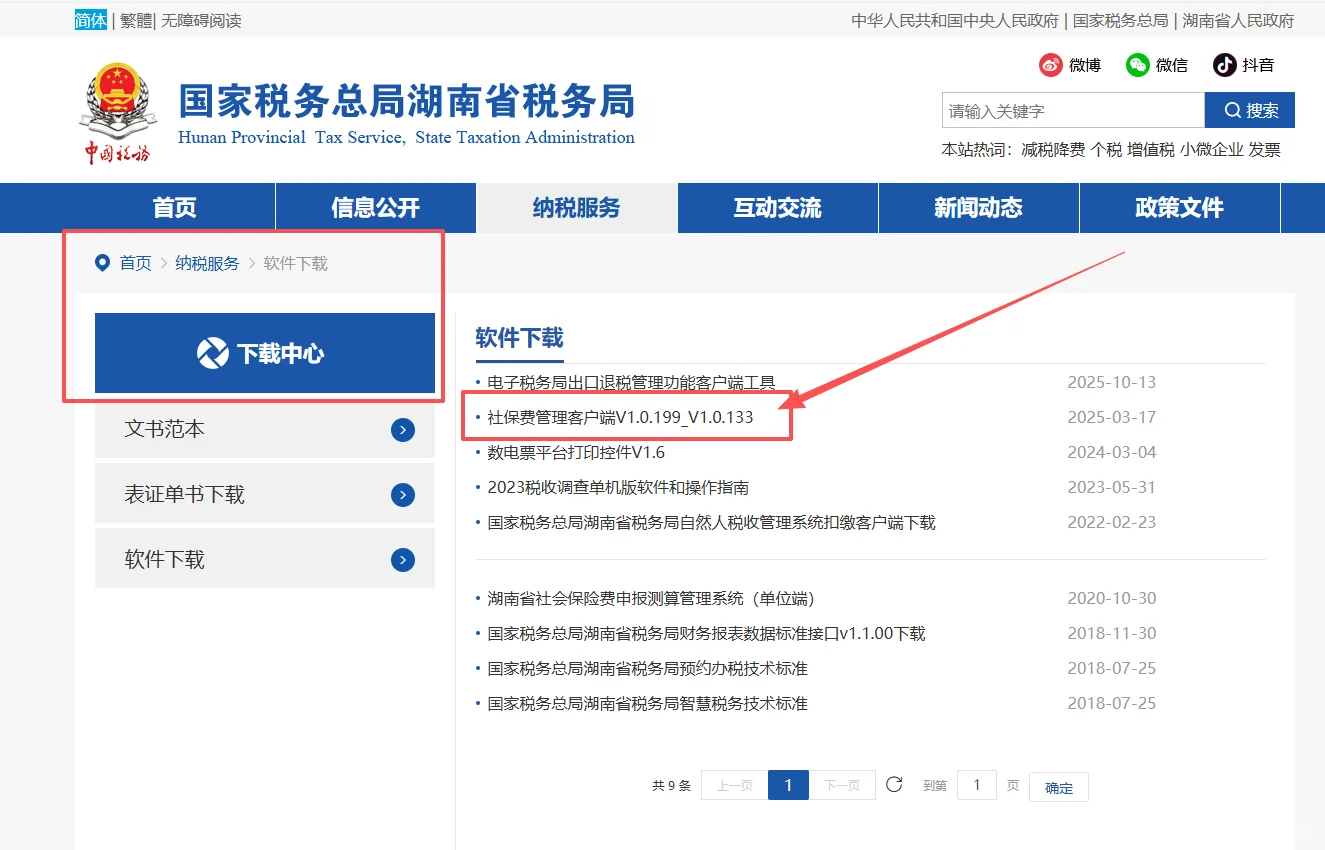This screenshot has height=850, width=1325.
Task: Expand the 软件下载 sidebar arrow
Action: [402, 559]
